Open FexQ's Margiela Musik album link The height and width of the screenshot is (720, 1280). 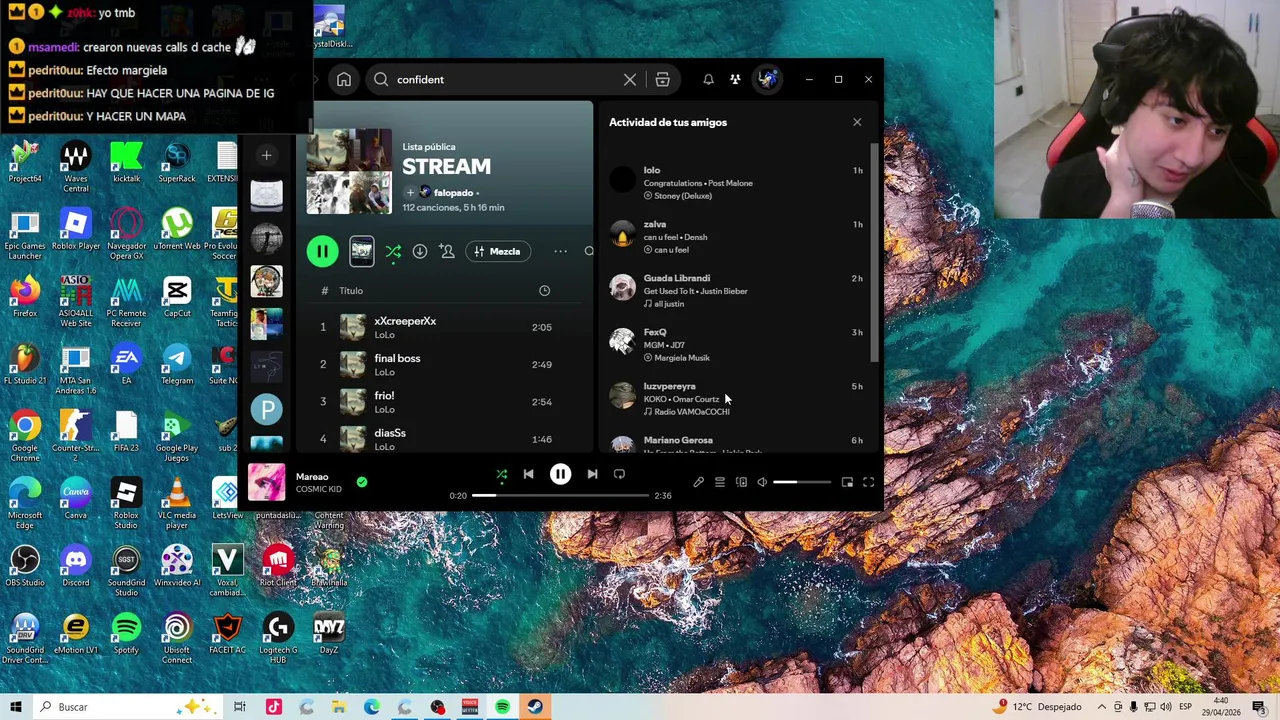pos(682,358)
